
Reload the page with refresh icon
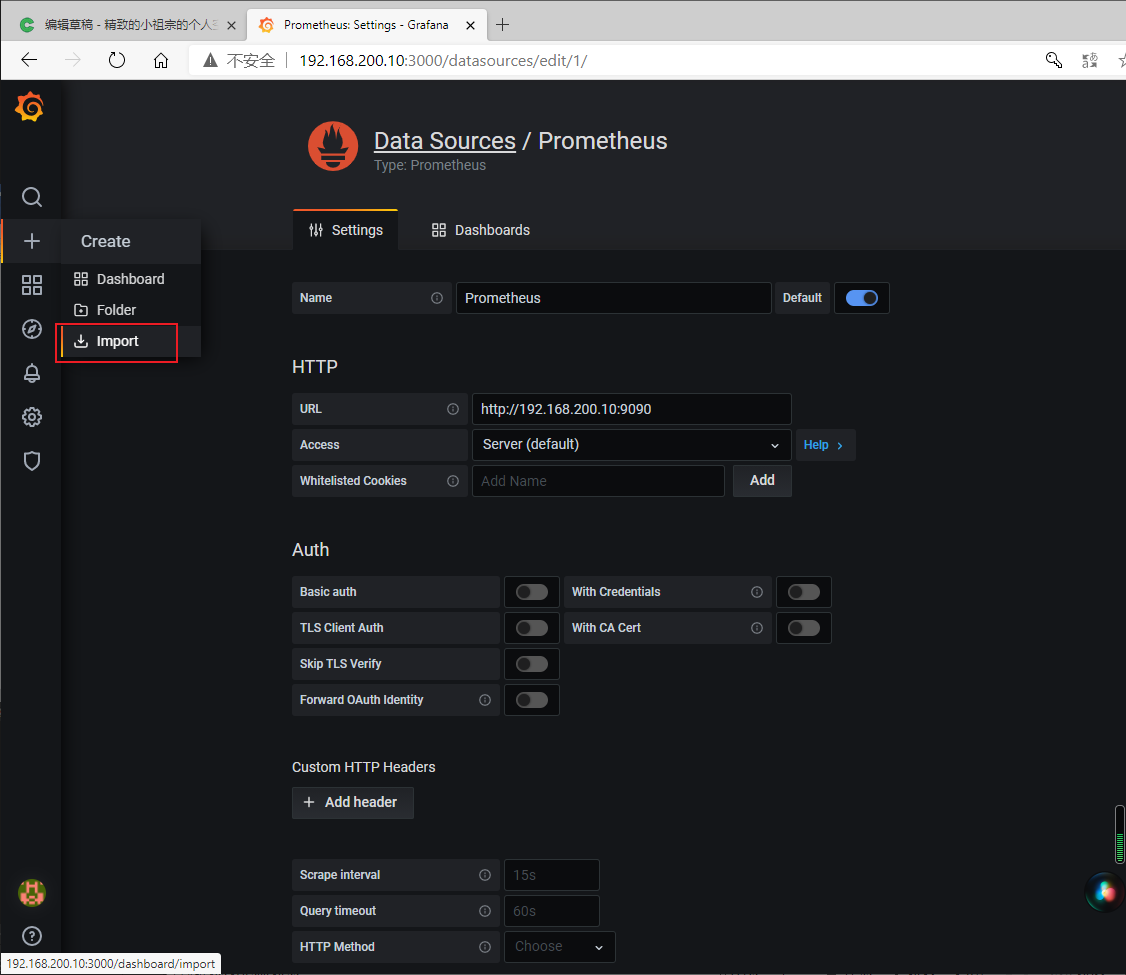tap(116, 60)
